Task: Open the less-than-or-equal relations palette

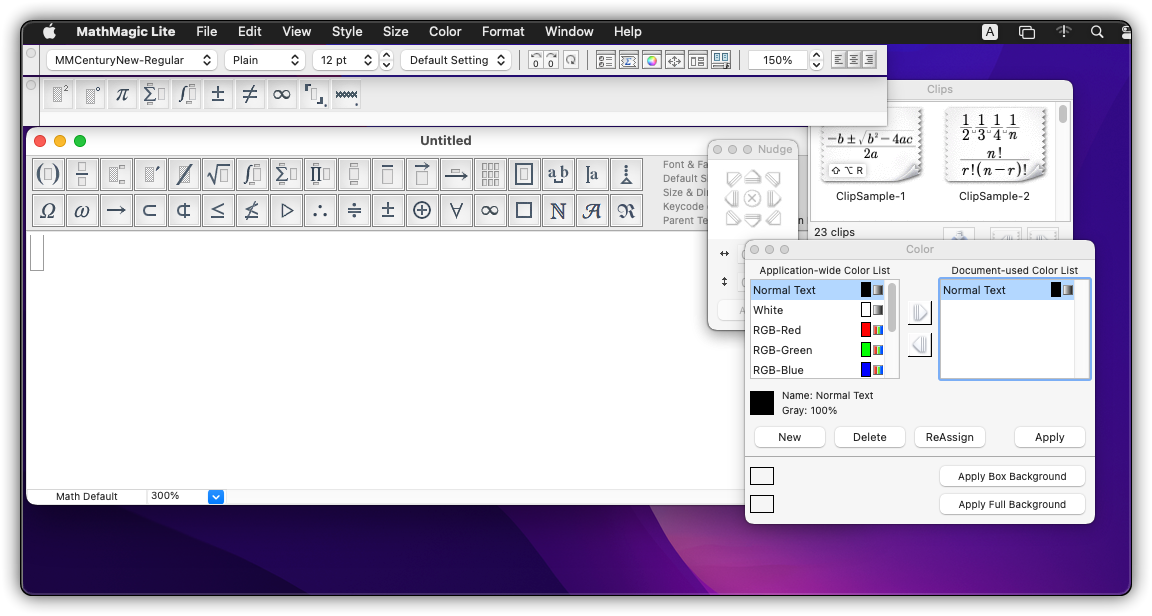Action: click(x=217, y=211)
